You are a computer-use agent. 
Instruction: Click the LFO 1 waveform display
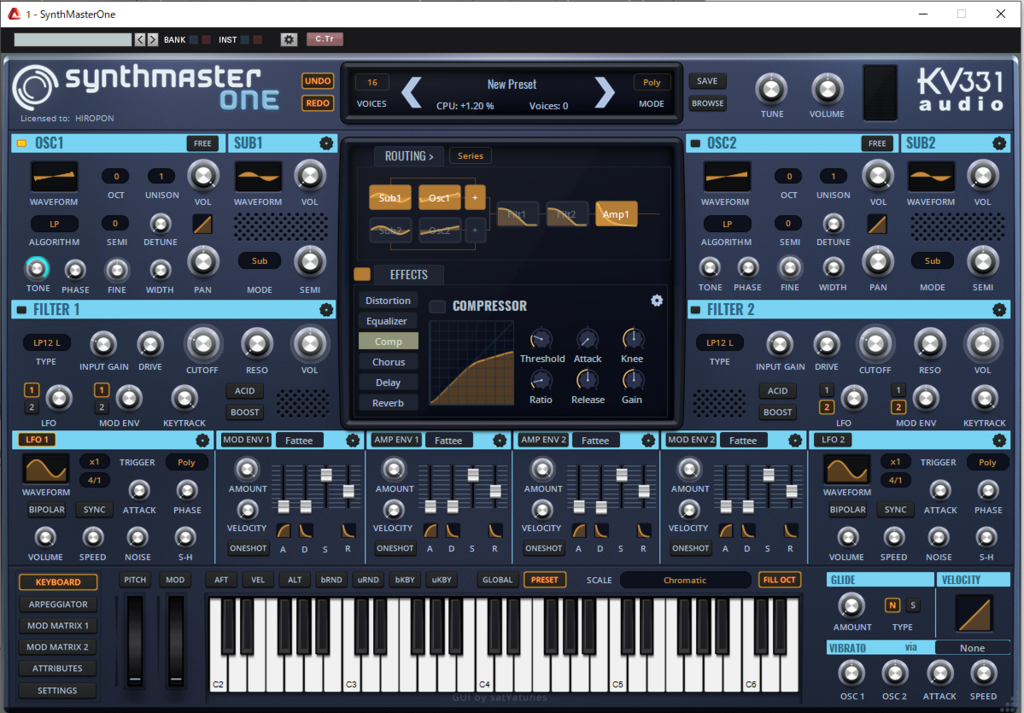(x=45, y=469)
